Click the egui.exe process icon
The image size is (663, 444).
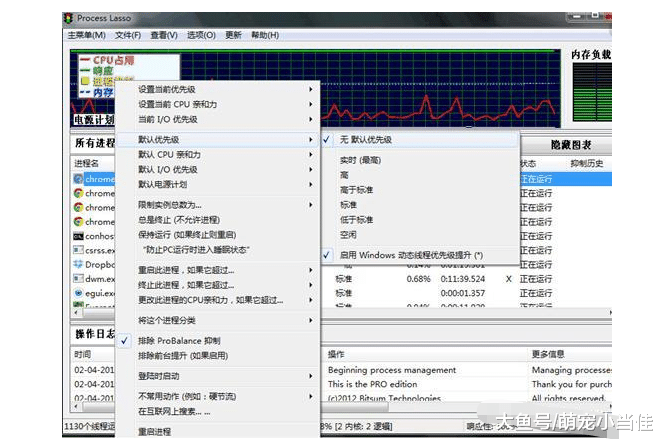(x=78, y=293)
